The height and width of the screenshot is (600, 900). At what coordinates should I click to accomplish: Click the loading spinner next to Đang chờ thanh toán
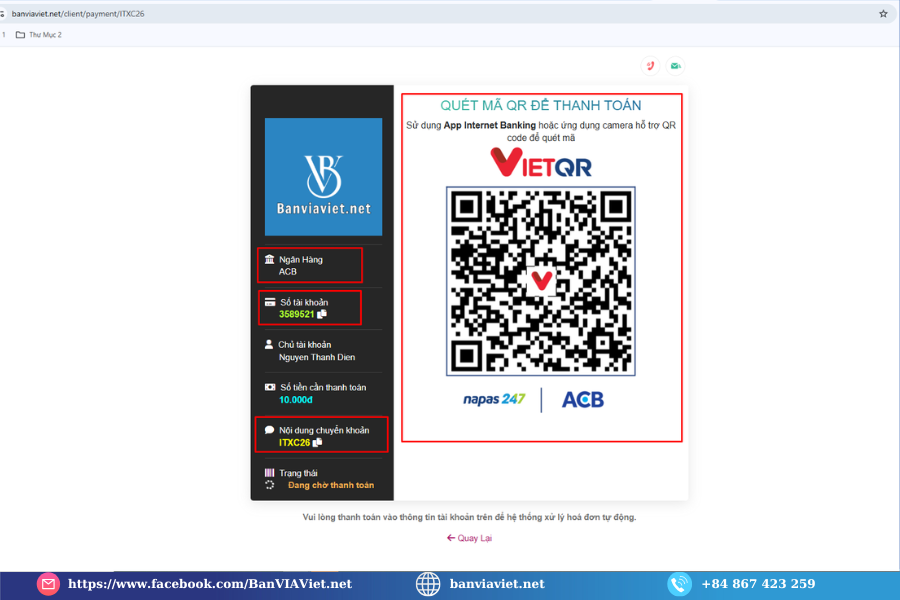[270, 485]
